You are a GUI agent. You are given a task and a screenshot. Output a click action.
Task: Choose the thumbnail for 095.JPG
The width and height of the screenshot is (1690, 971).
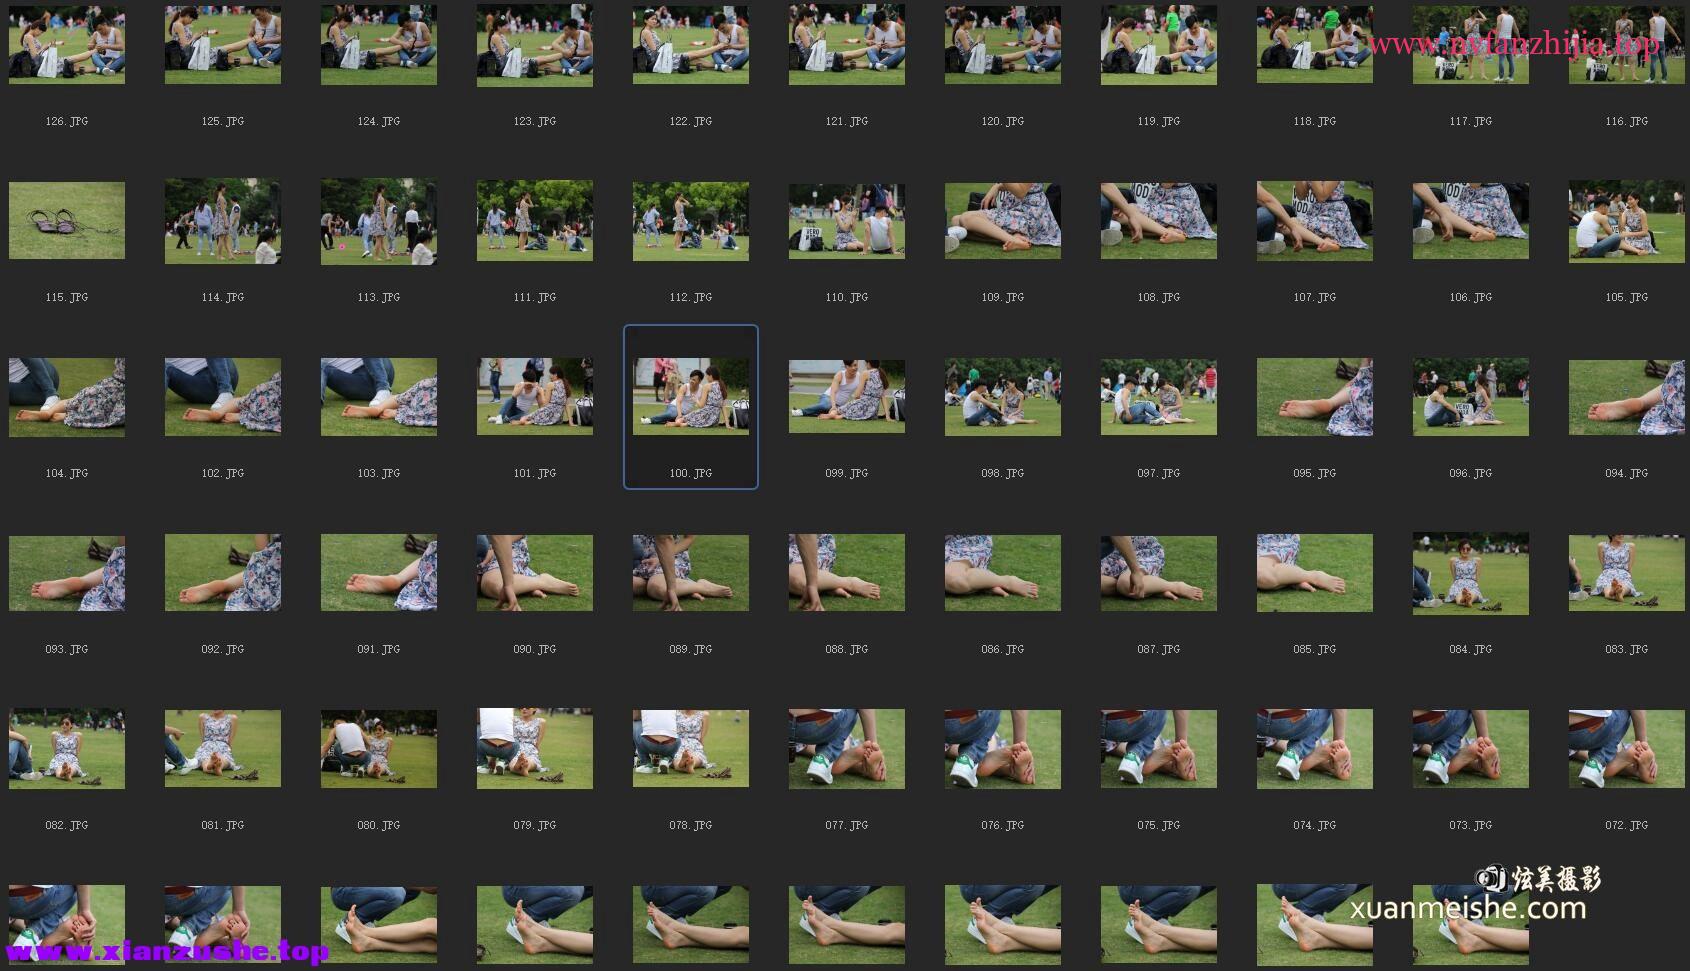coord(1315,396)
